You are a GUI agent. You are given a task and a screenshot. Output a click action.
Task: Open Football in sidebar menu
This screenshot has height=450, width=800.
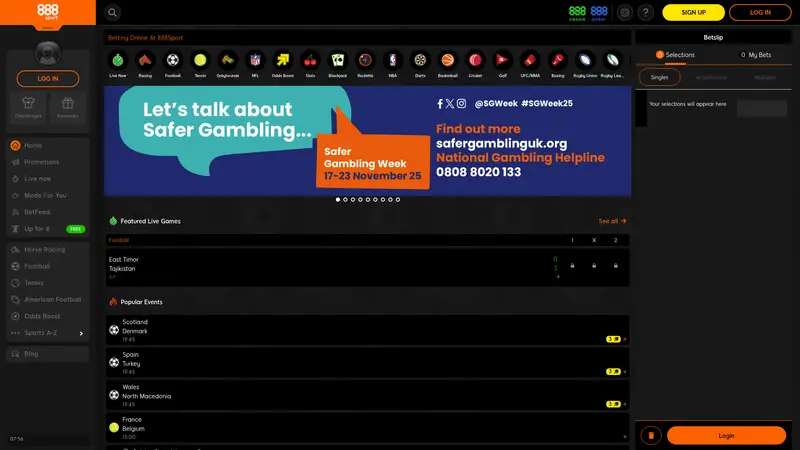[x=48, y=266]
